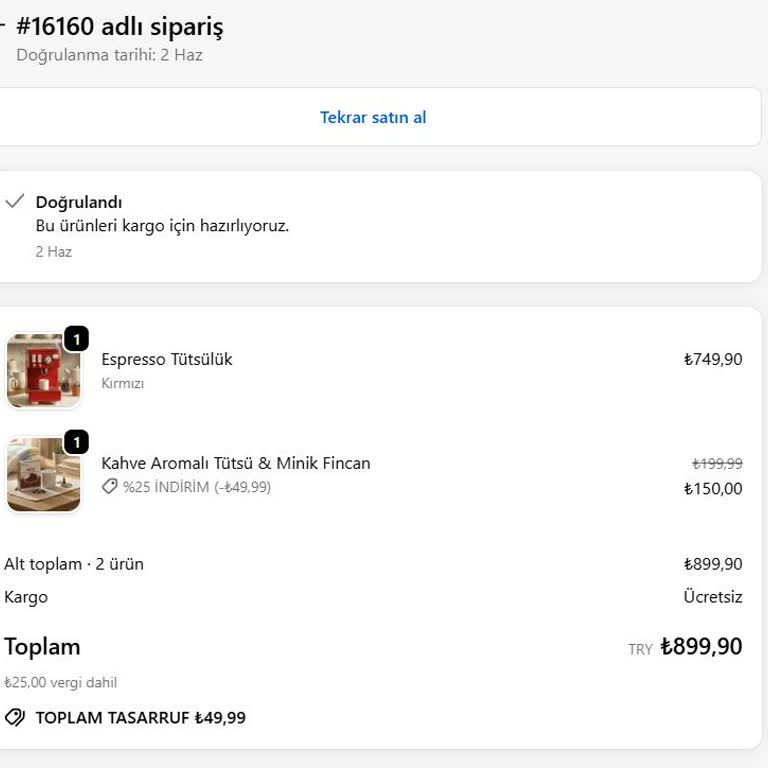Click the ₺25,00 vergi dahil note

pyautogui.click(x=61, y=682)
